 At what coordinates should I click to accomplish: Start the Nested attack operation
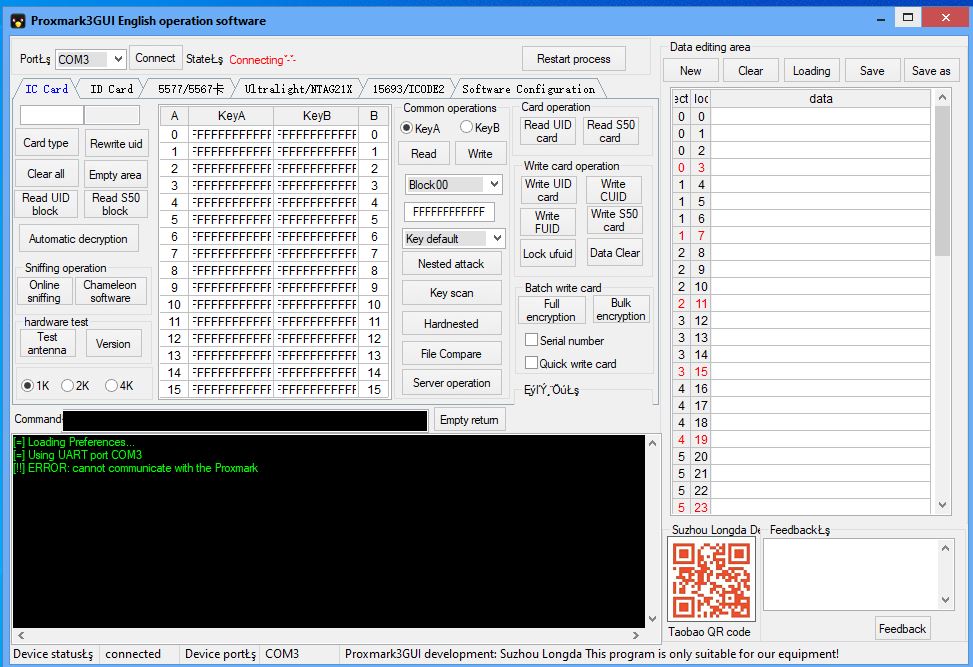point(450,264)
